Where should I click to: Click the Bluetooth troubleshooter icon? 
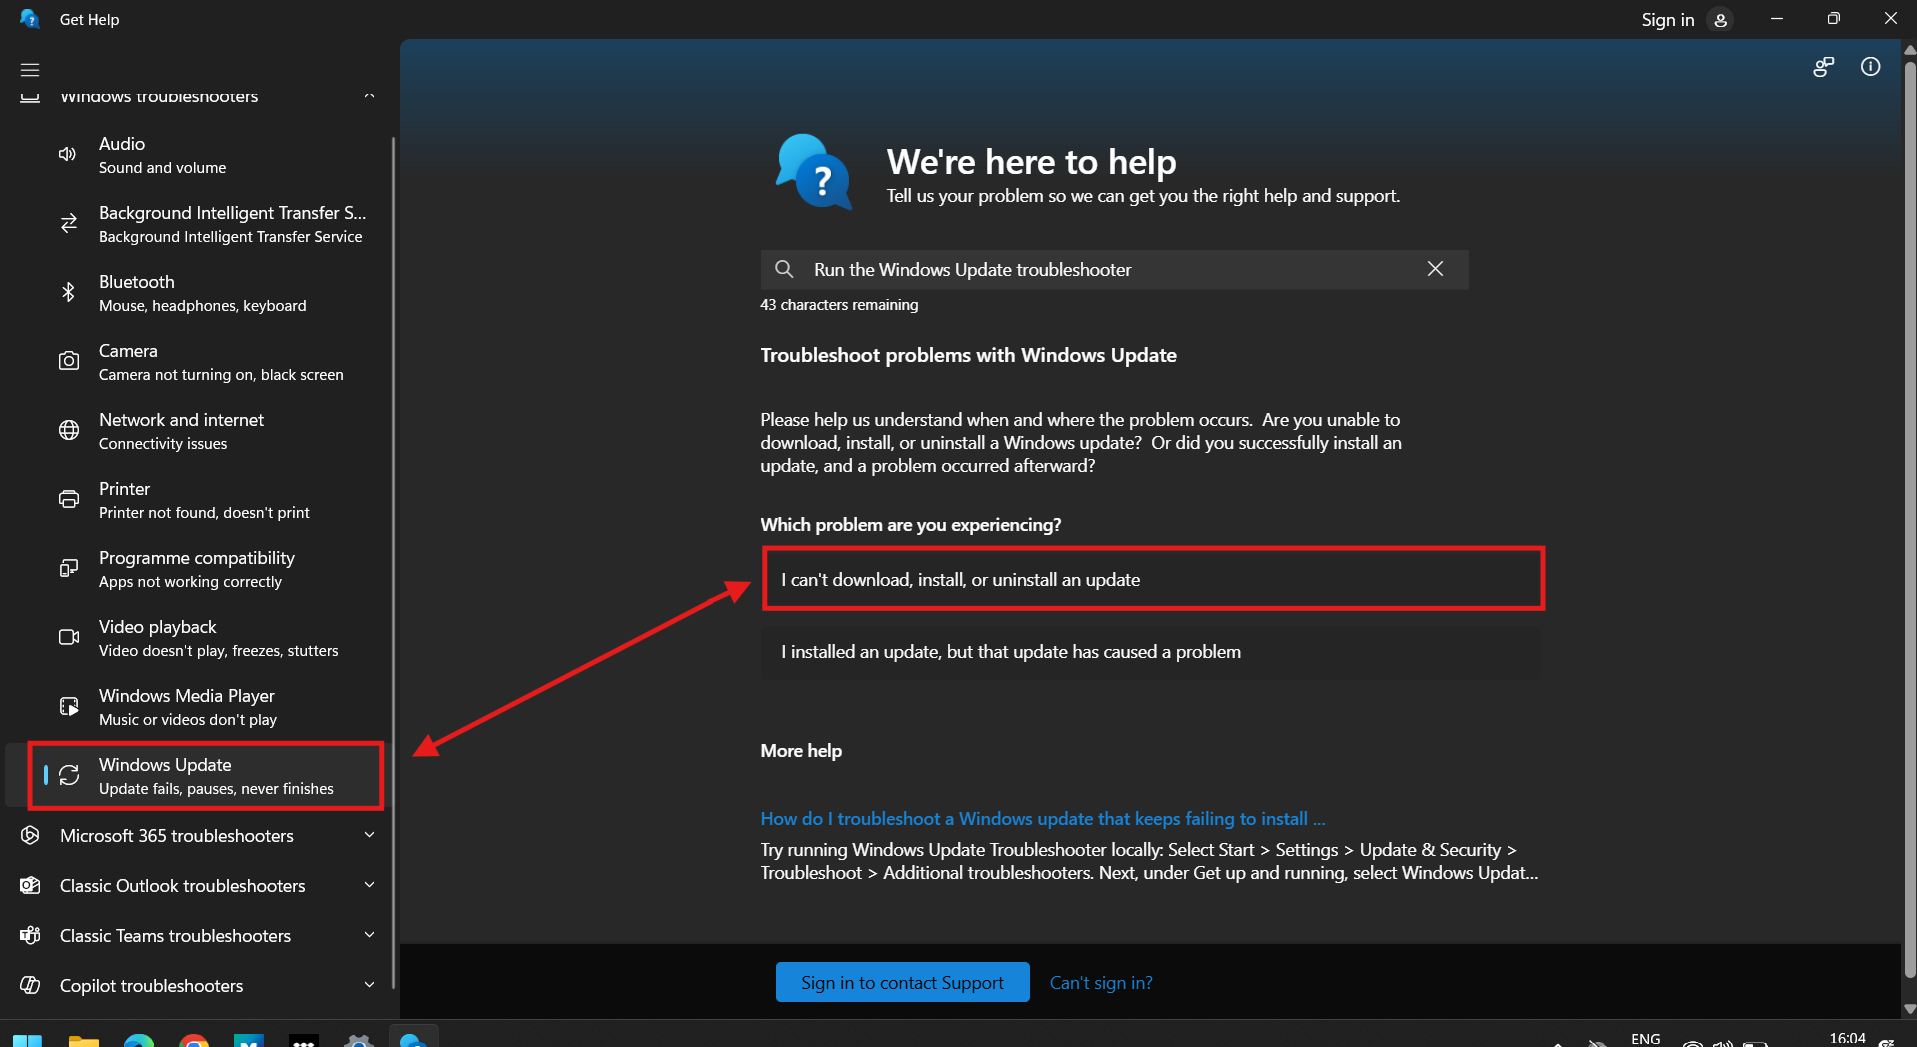coord(68,292)
